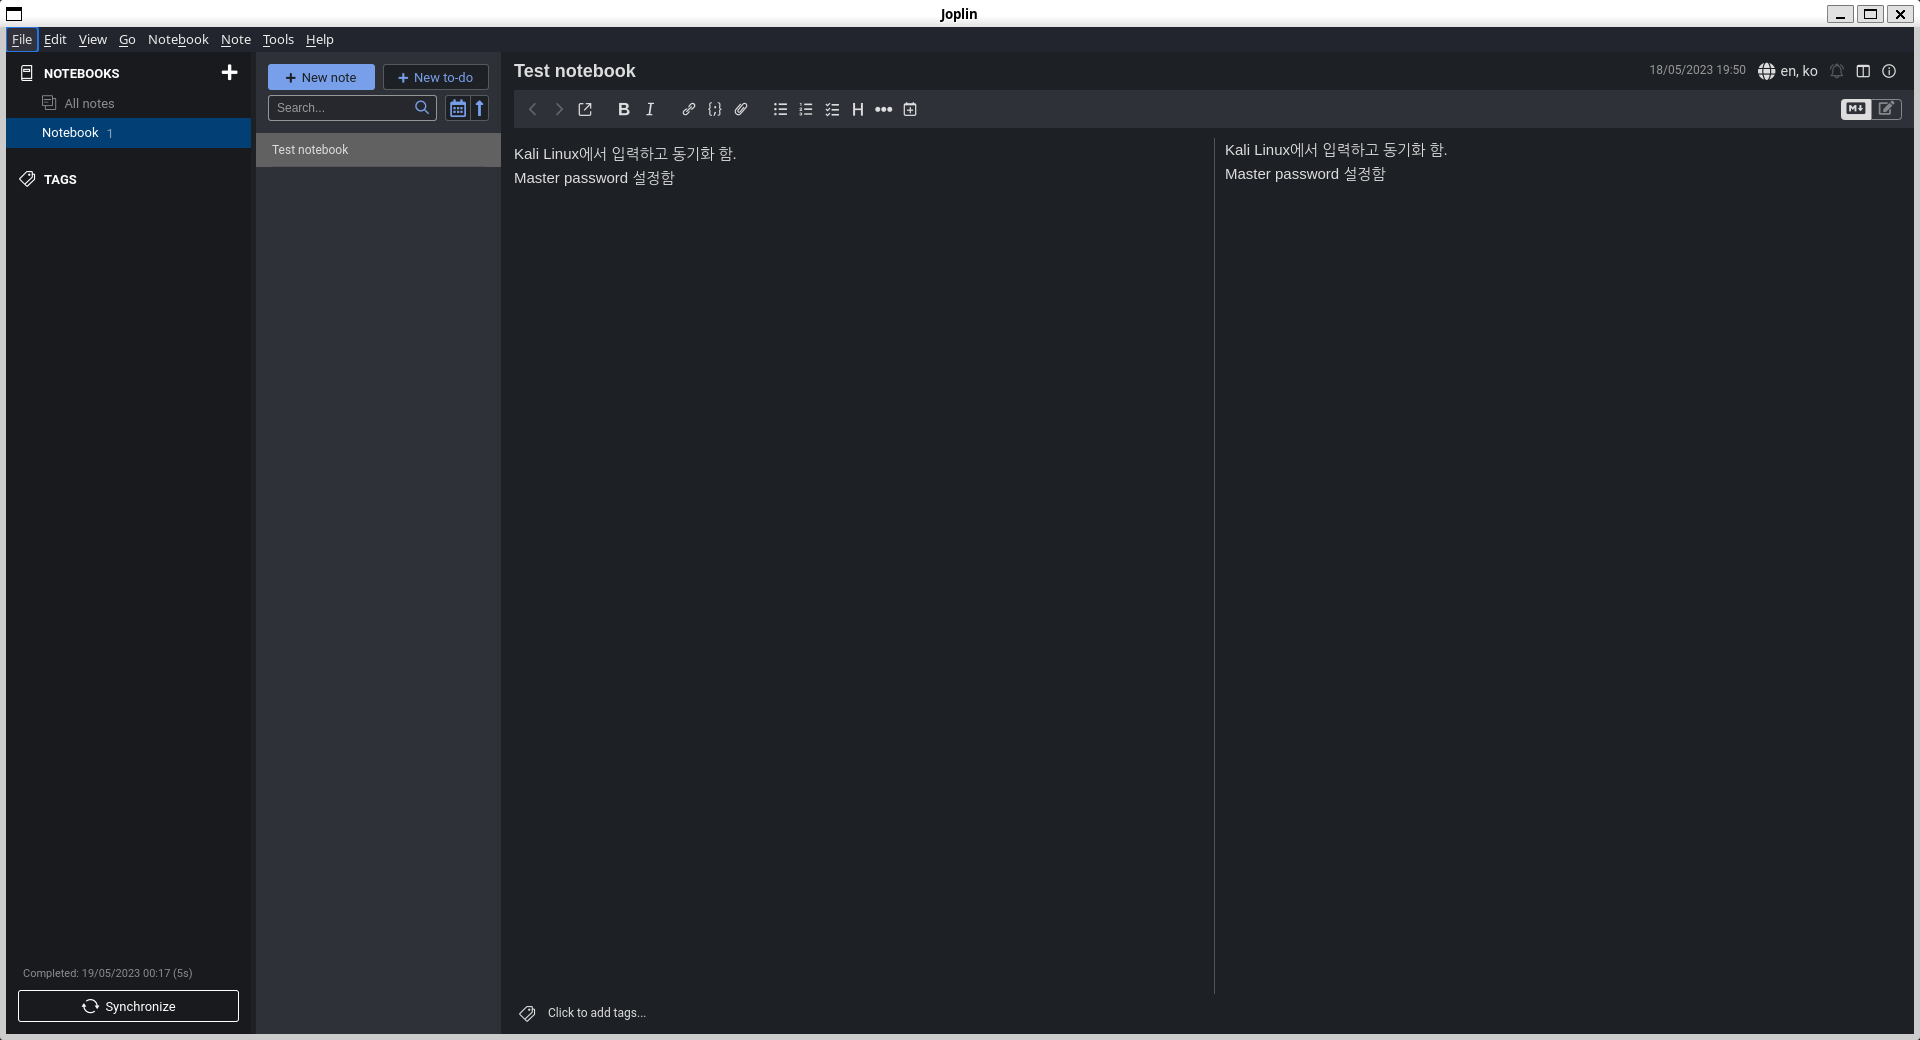Click the Tags header icon

pyautogui.click(x=27, y=179)
